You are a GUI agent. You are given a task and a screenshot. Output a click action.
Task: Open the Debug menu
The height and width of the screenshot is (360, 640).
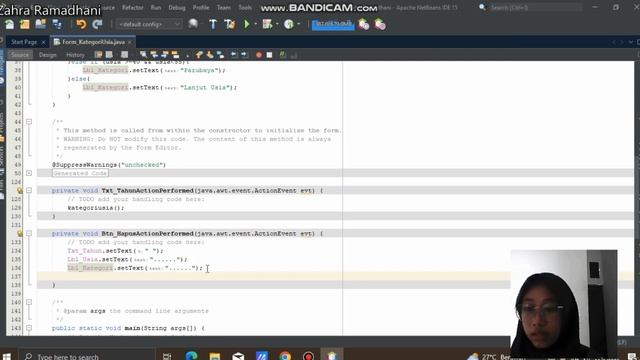pos(177,7)
